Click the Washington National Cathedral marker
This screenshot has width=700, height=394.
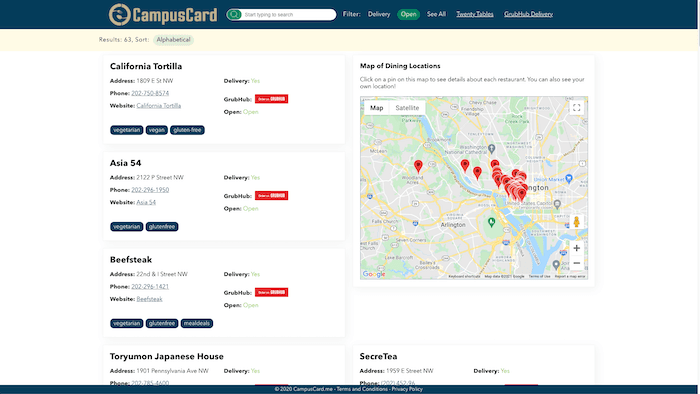[x=492, y=148]
